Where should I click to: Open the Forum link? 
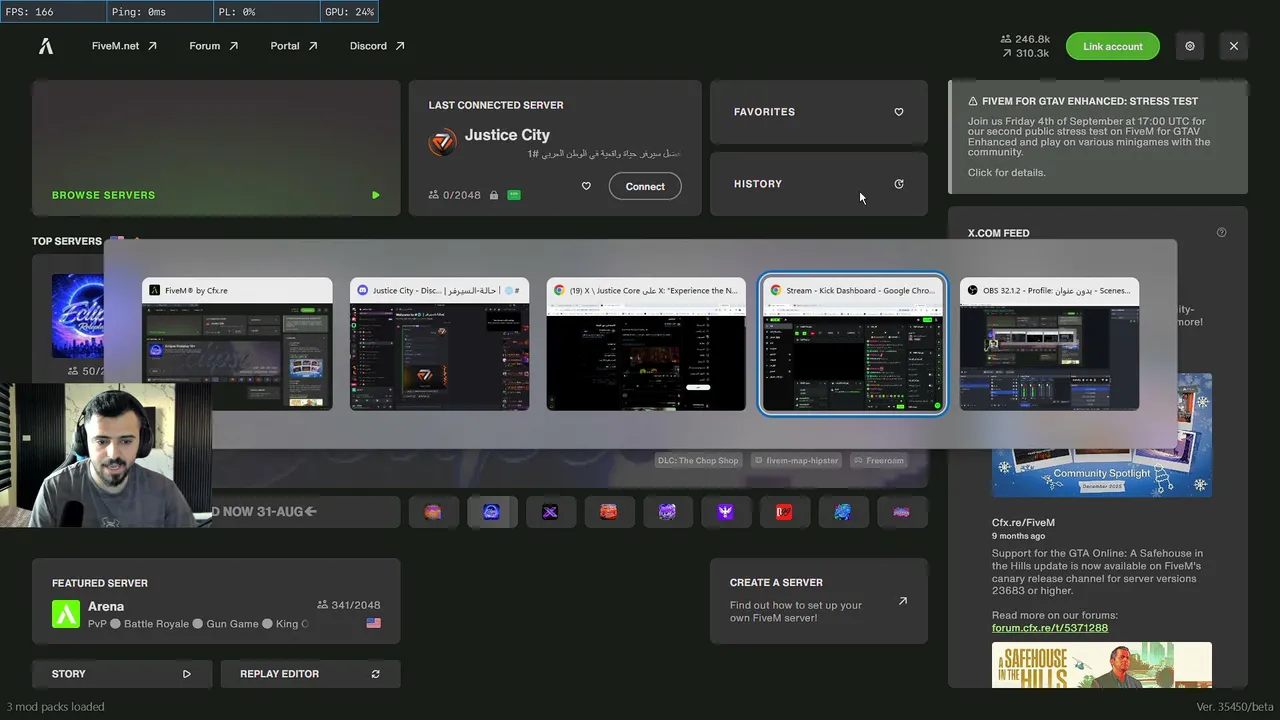pos(214,46)
